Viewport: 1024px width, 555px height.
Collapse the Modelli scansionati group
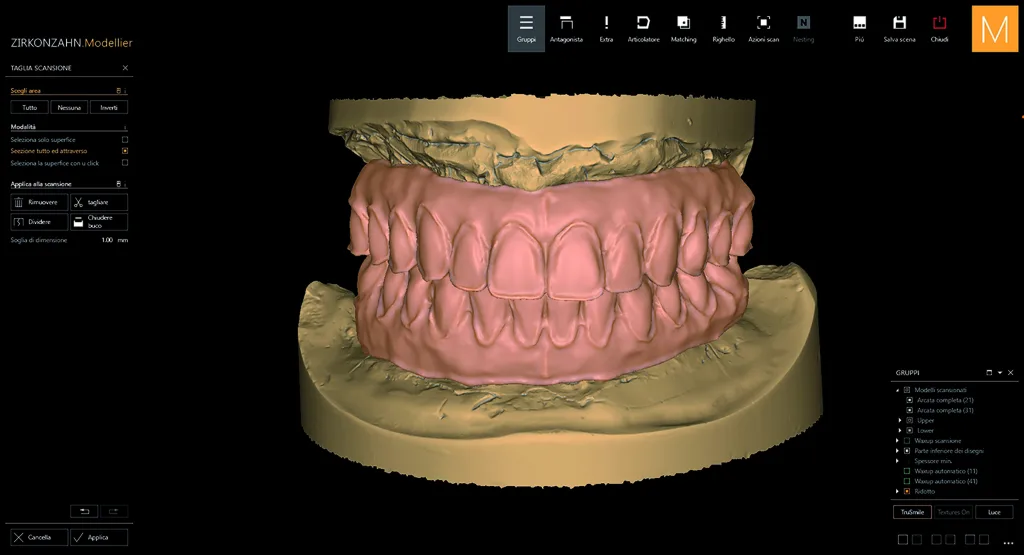pyautogui.click(x=897, y=390)
